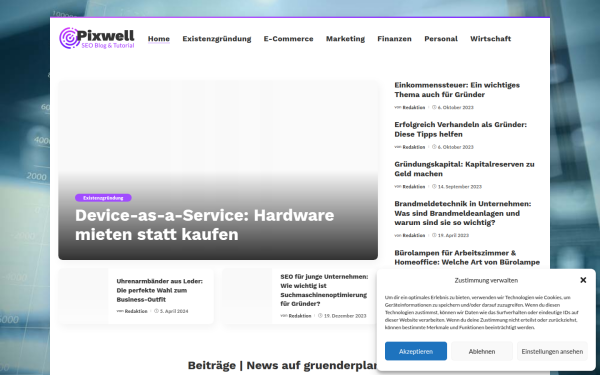The image size is (600, 375).
Task: Open Einkommenssteuer article link
Action: coord(457,90)
